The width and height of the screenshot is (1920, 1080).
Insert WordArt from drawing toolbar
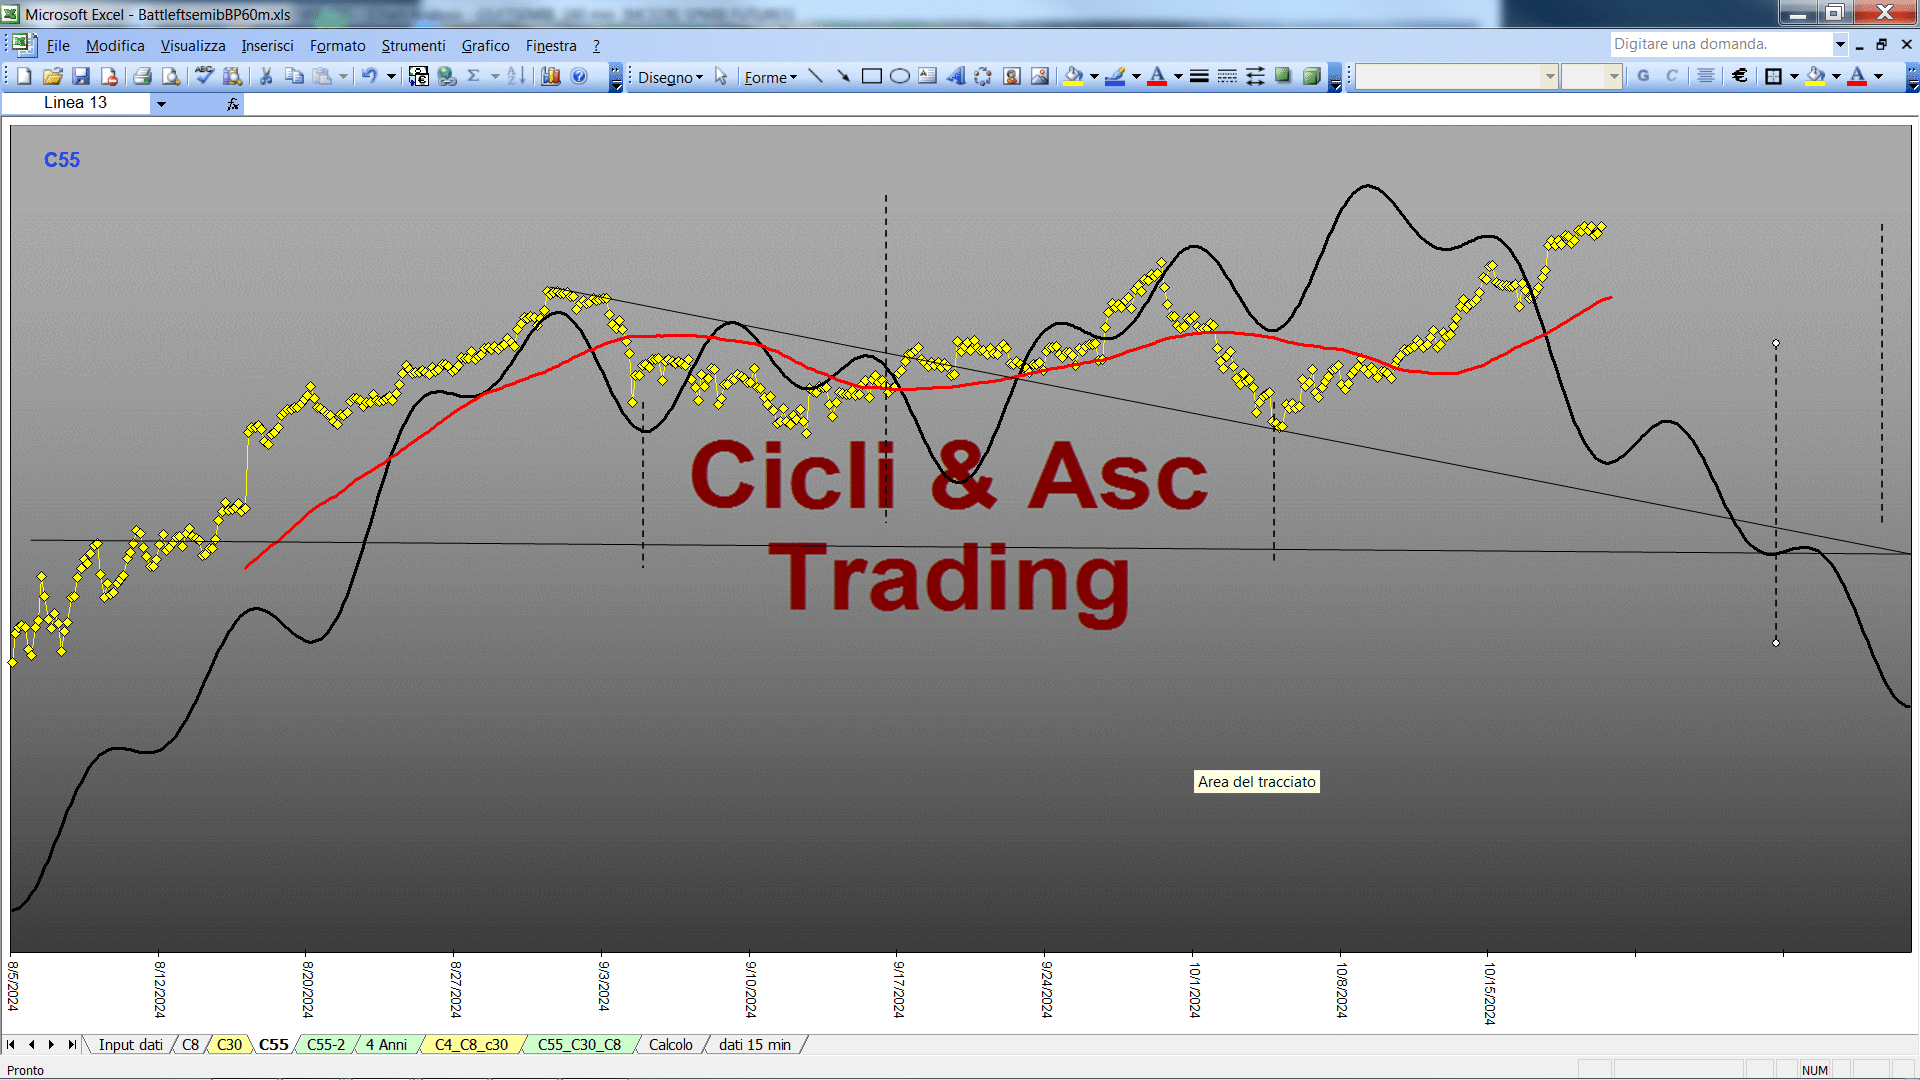coord(955,76)
